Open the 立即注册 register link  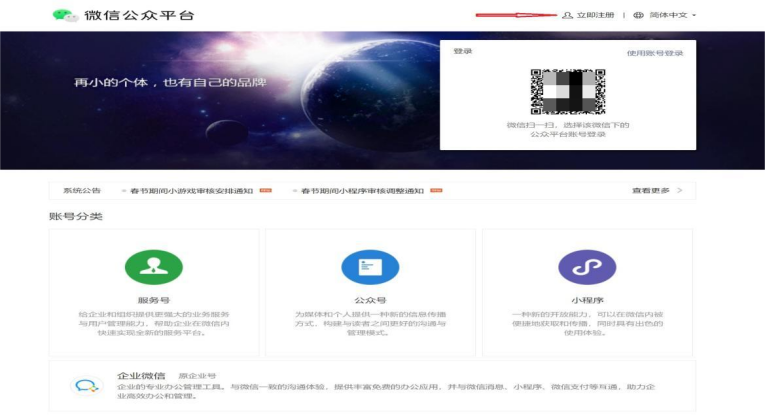[595, 15]
